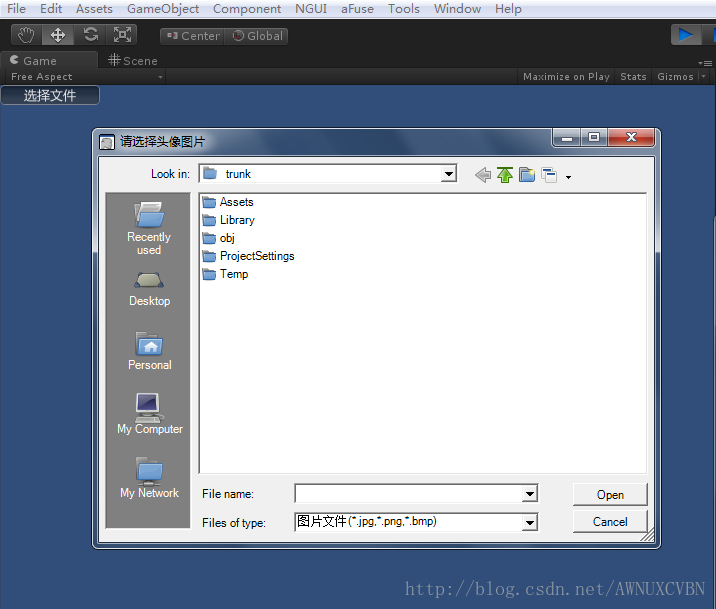Go back with the left arrow icon

[x=483, y=175]
